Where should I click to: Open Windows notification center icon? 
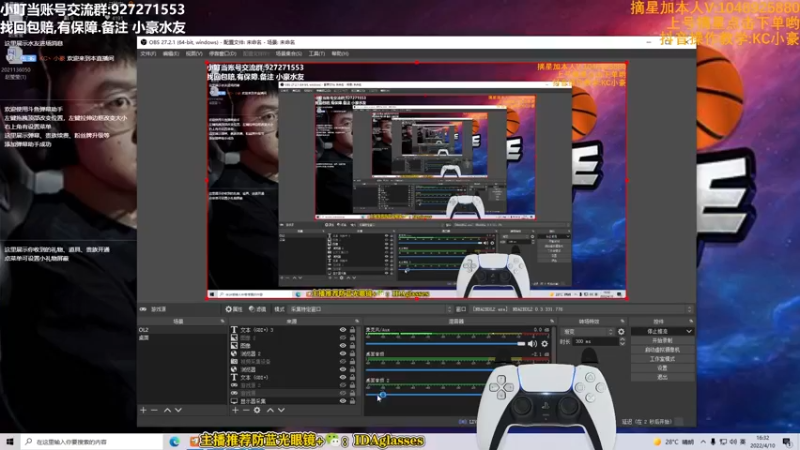pos(787,441)
